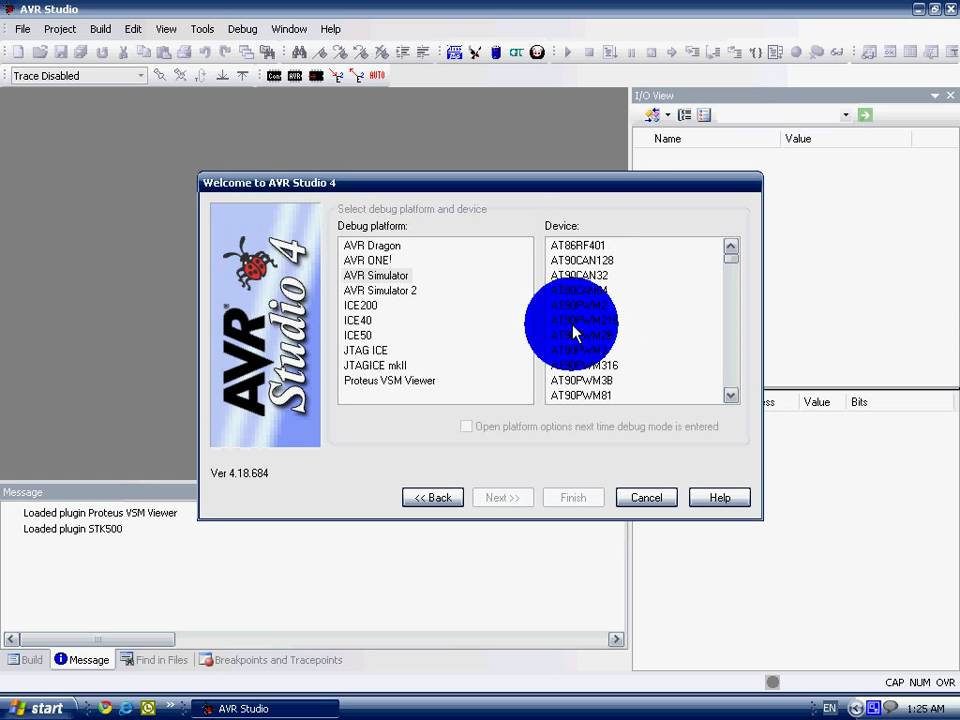960x720 pixels.
Task: Click the Toggle Bookmark flag icon
Action: coord(320,52)
